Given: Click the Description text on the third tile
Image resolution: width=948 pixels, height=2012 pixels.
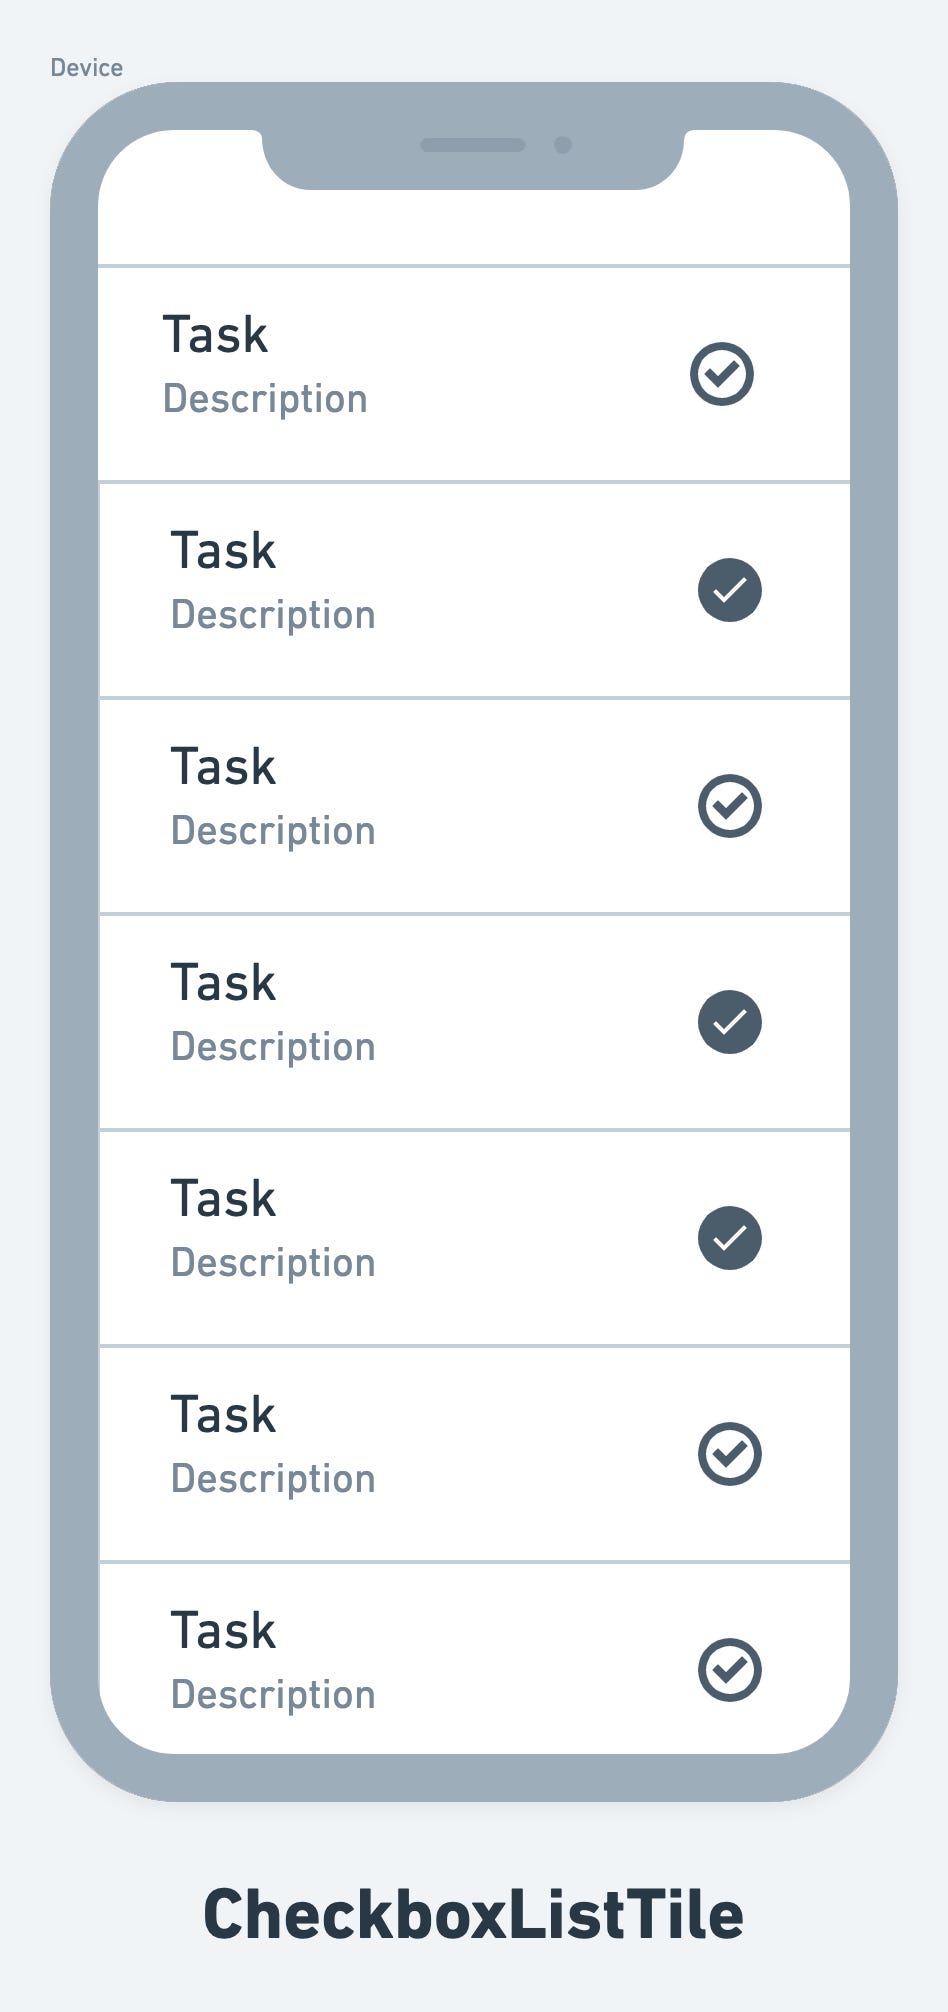Looking at the screenshot, I should (x=272, y=830).
